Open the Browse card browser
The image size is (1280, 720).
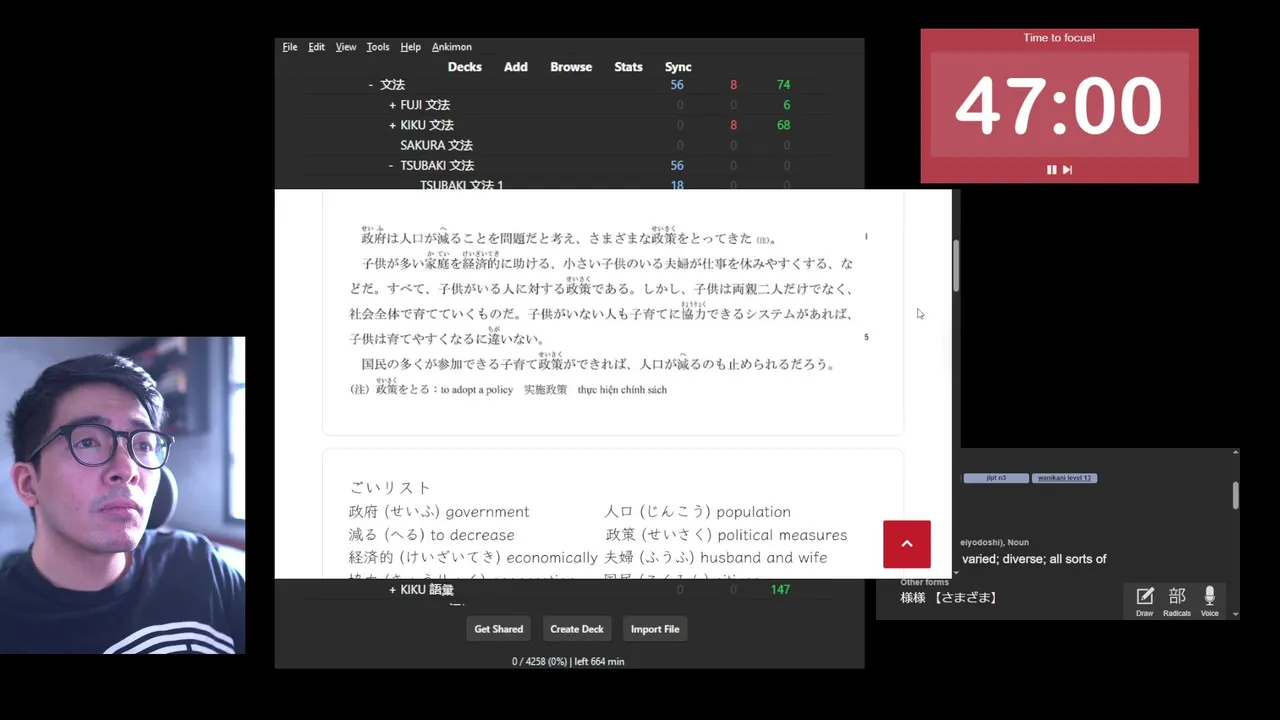point(571,67)
